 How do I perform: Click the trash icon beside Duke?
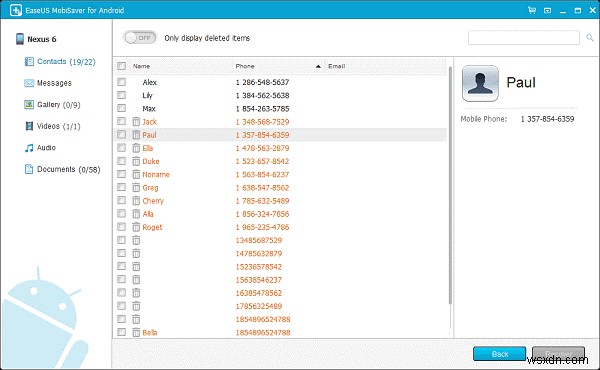pyautogui.click(x=136, y=161)
